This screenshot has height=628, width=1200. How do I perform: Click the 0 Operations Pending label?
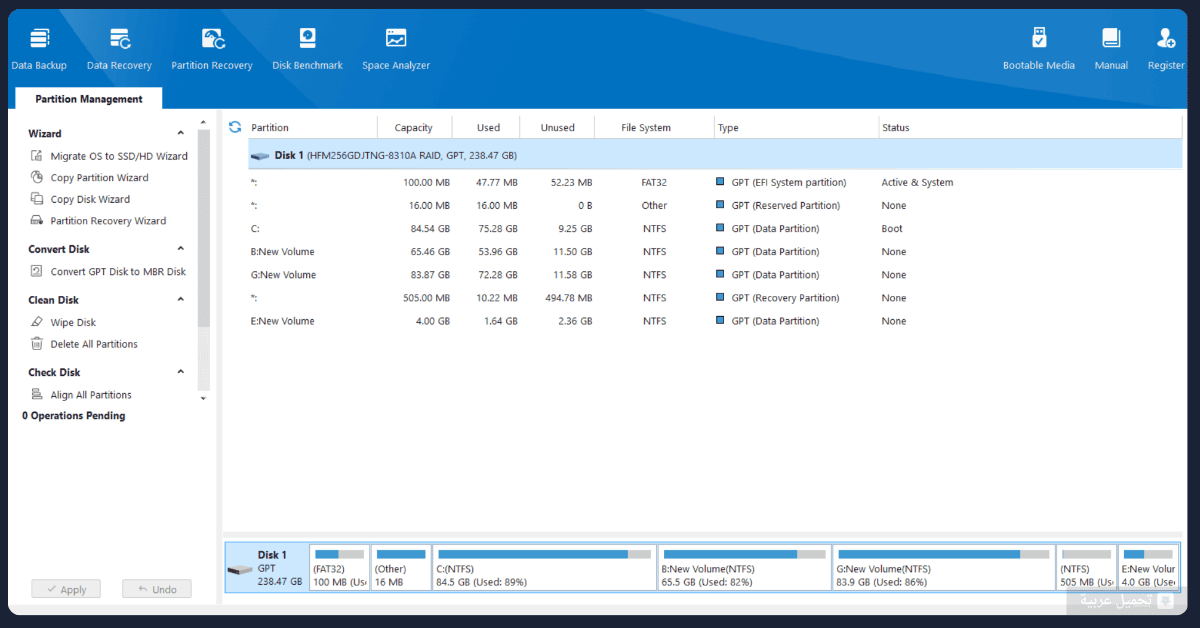(x=74, y=416)
